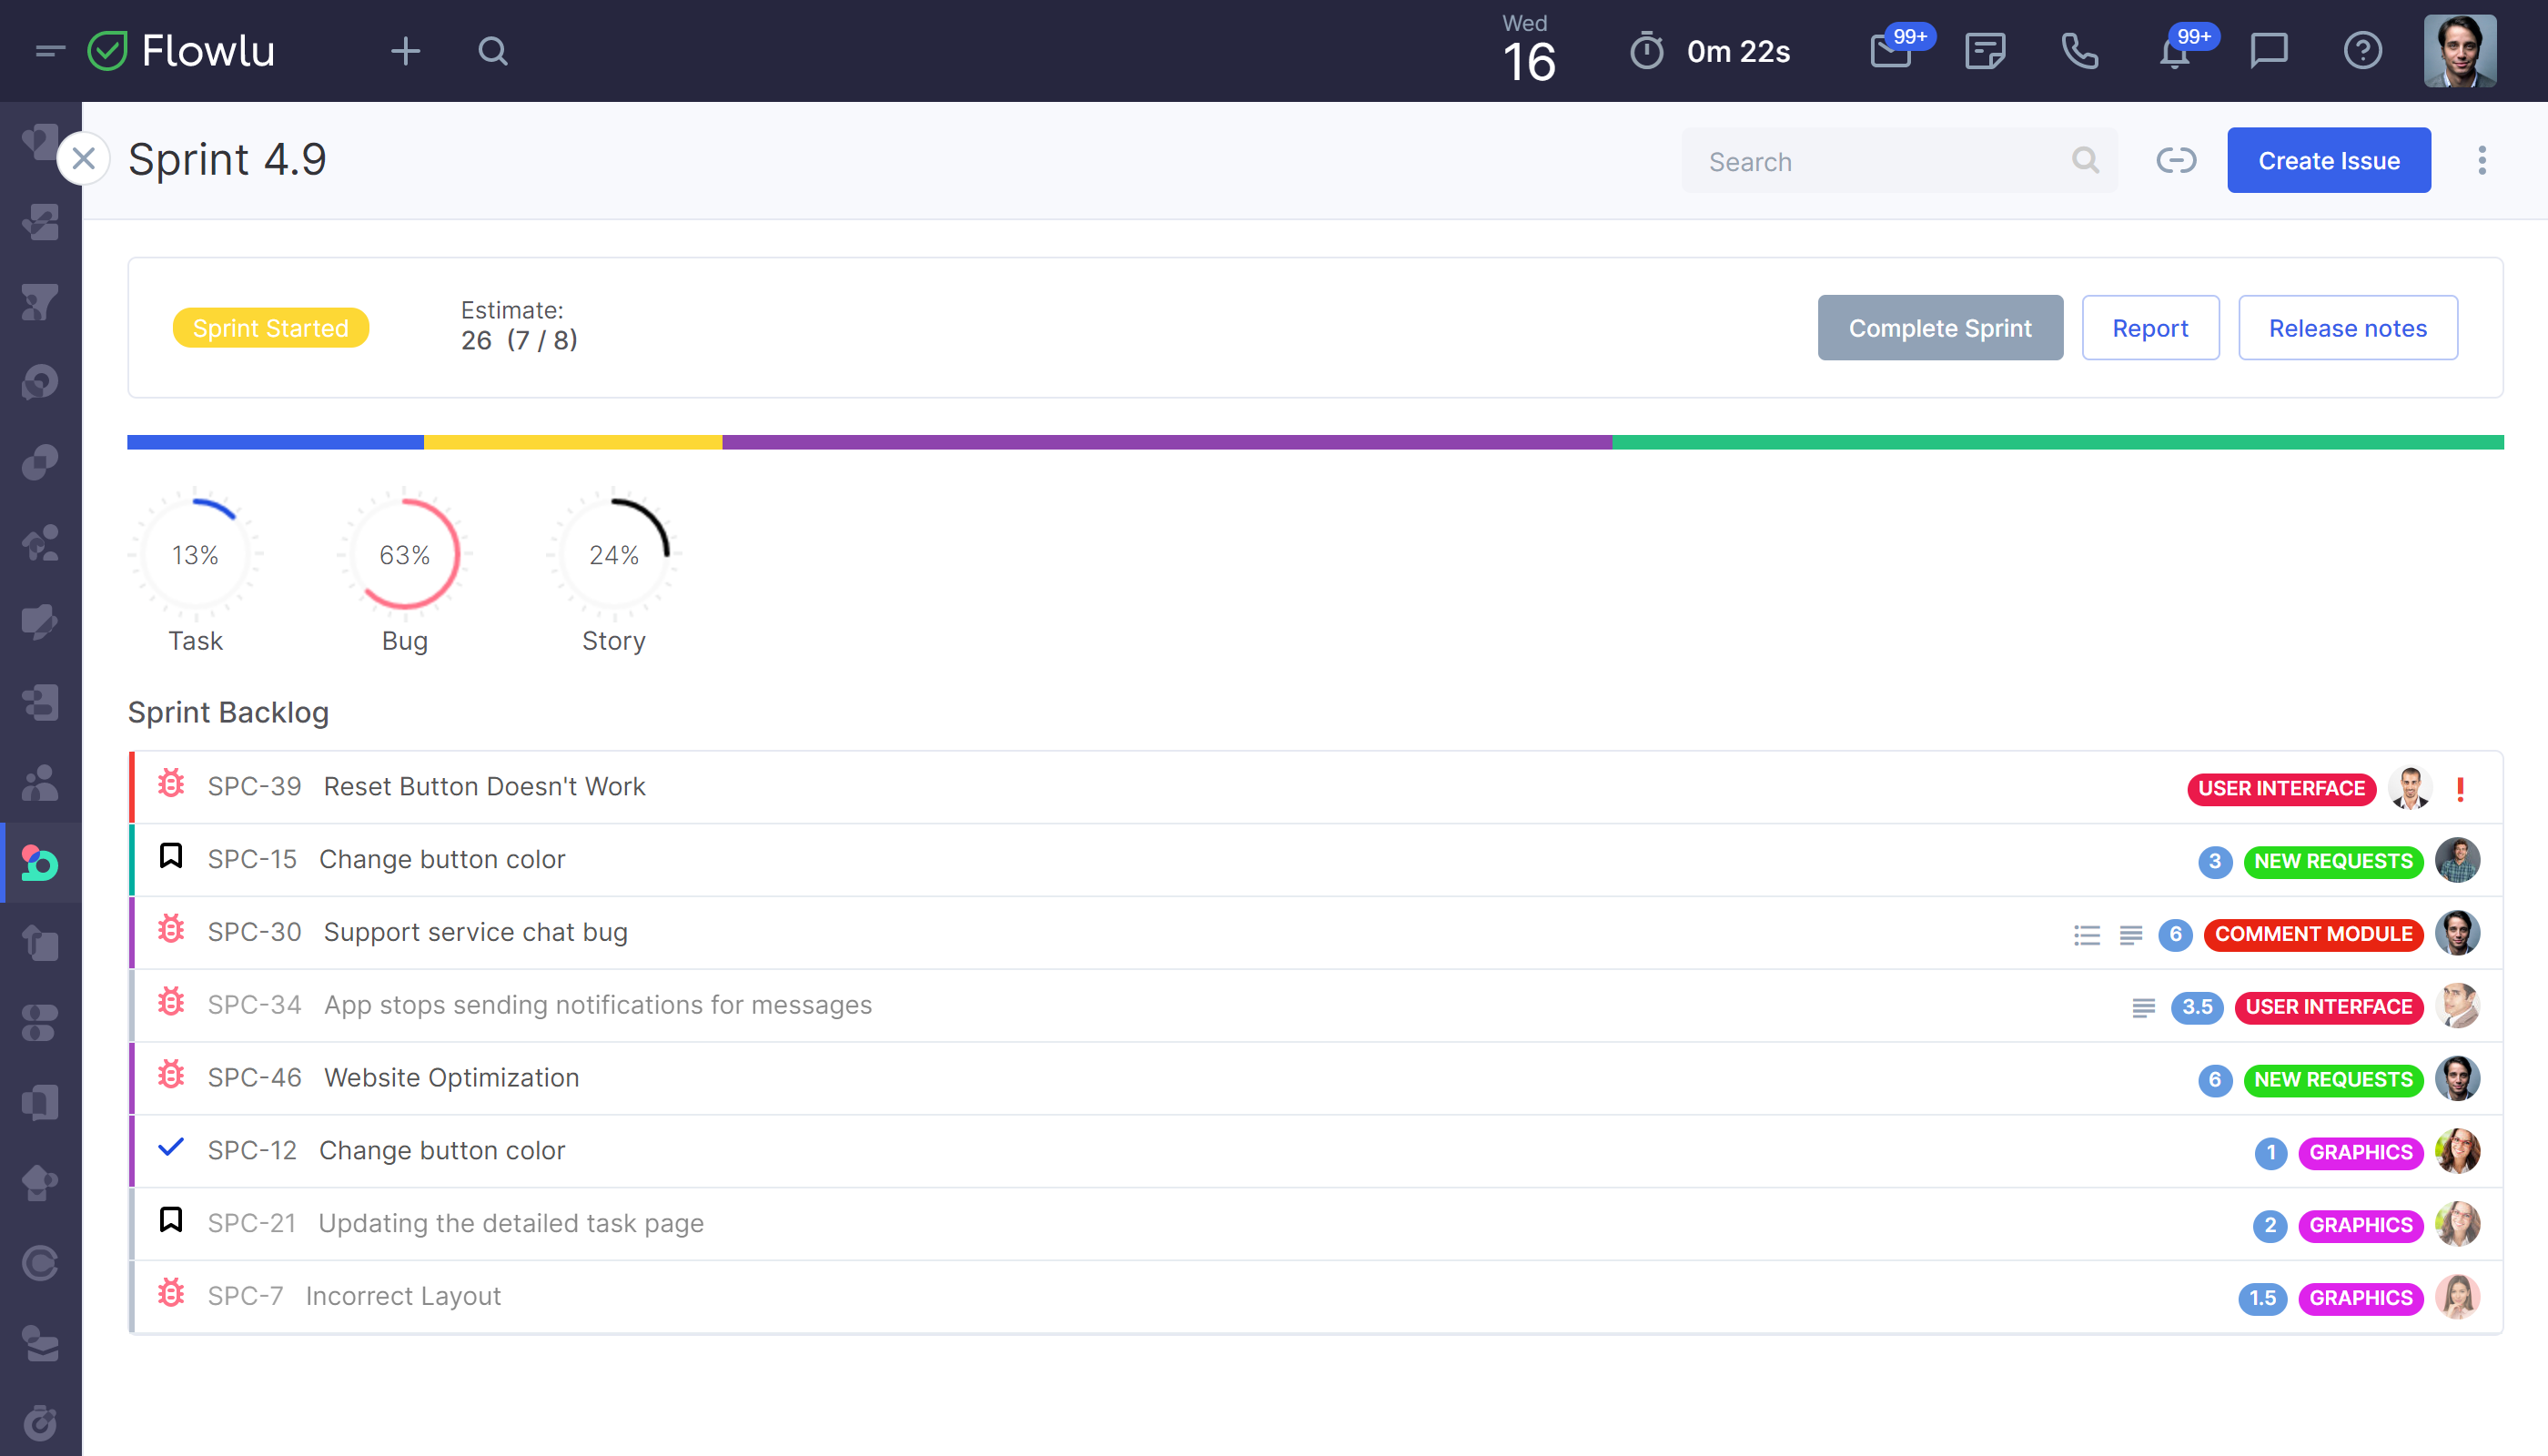Open the three-dot more options menu

(2481, 160)
